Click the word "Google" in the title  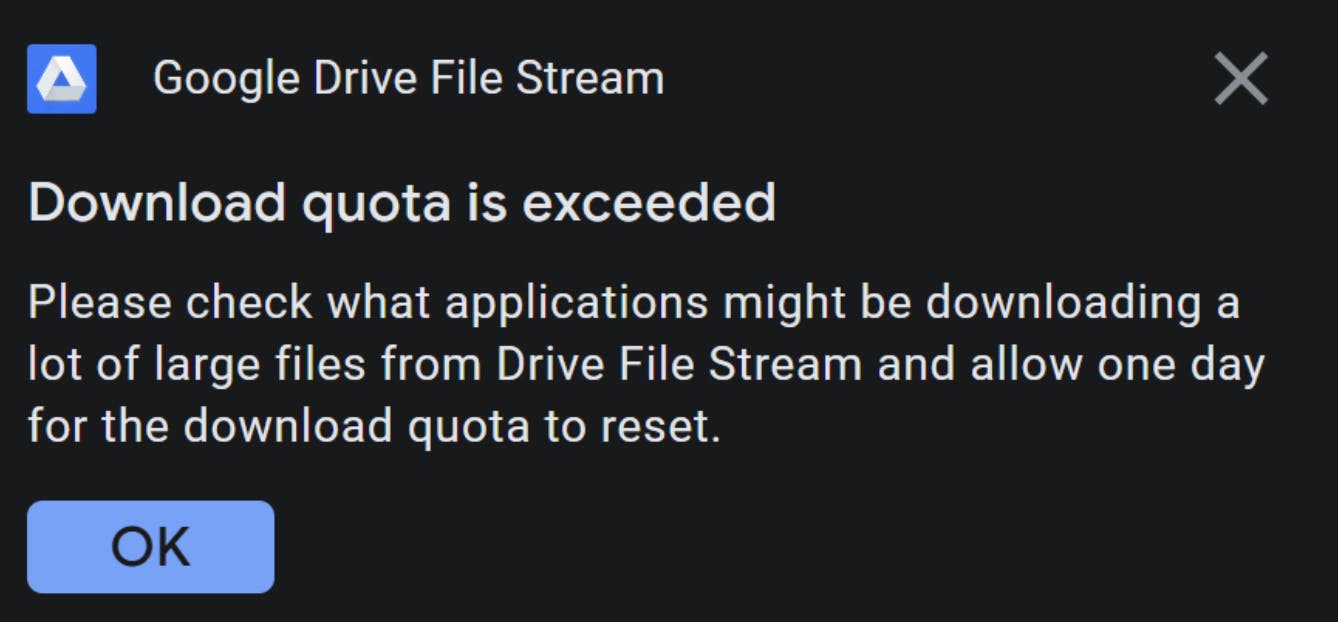pos(227,79)
